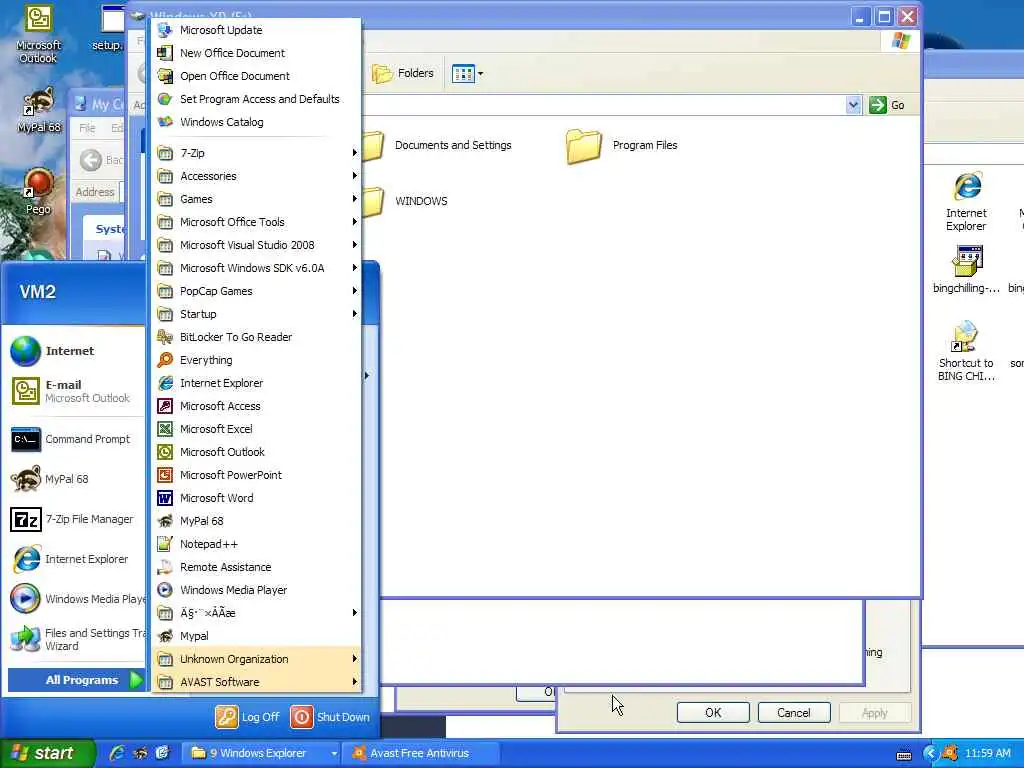Viewport: 1024px width, 768px height.
Task: Expand Microsoft Office Tools group
Action: click(256, 222)
